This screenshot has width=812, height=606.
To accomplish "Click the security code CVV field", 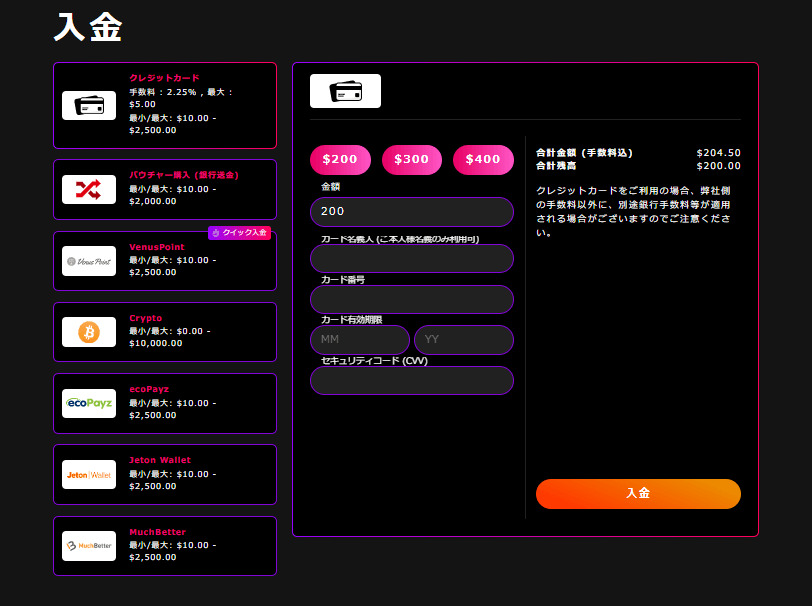I will [412, 381].
